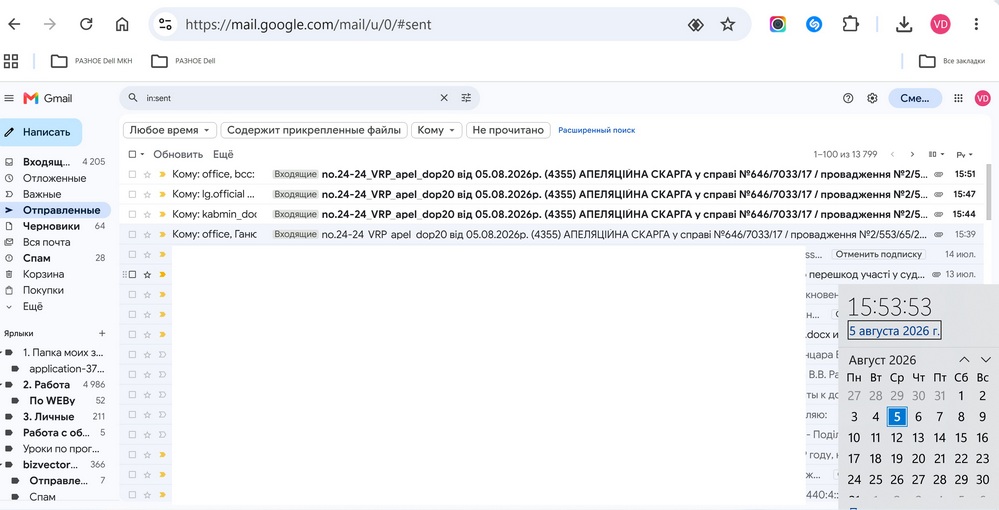Tick checkbox of the 14 июл. email
This screenshot has width=999, height=510.
[133, 254]
